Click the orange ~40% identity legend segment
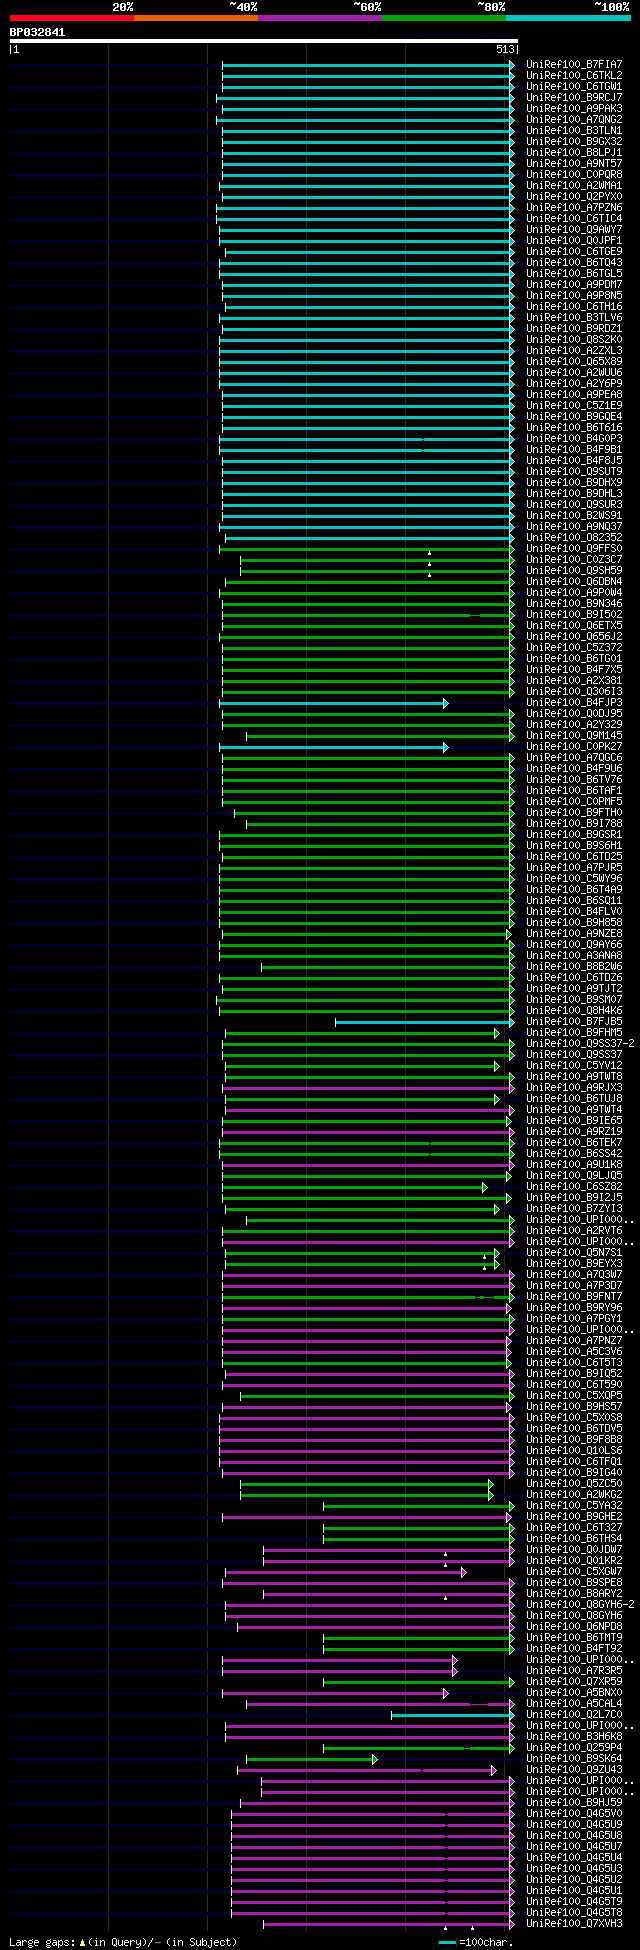The height and width of the screenshot is (1950, 640). 196,17
